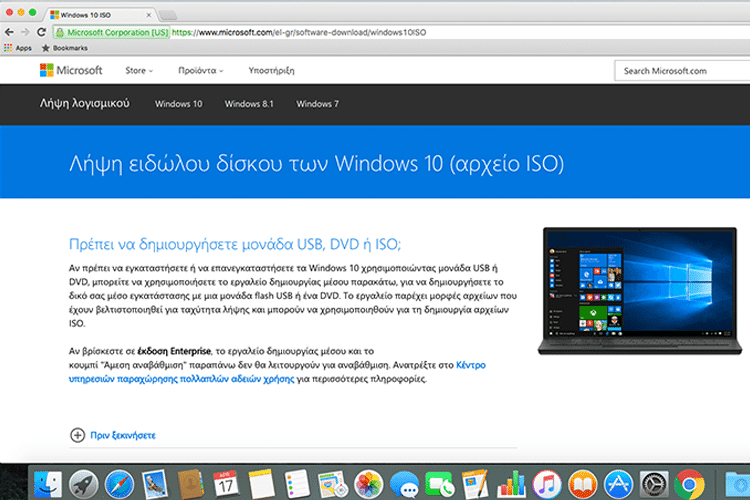Open the Apps grid shortcut in bookmarks bar
Screen dimensions: 750x500
click(18, 48)
